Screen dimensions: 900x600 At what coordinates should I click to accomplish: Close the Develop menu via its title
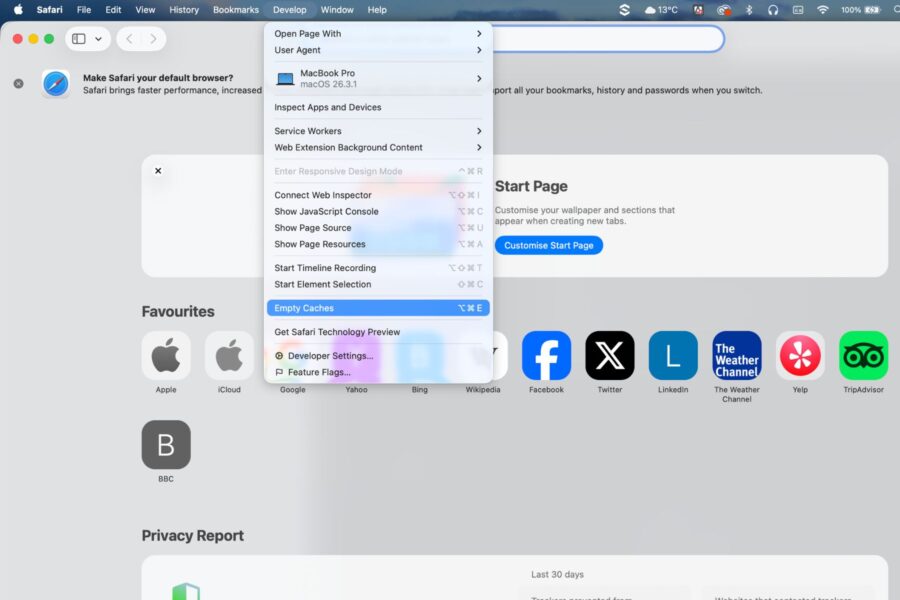290,10
